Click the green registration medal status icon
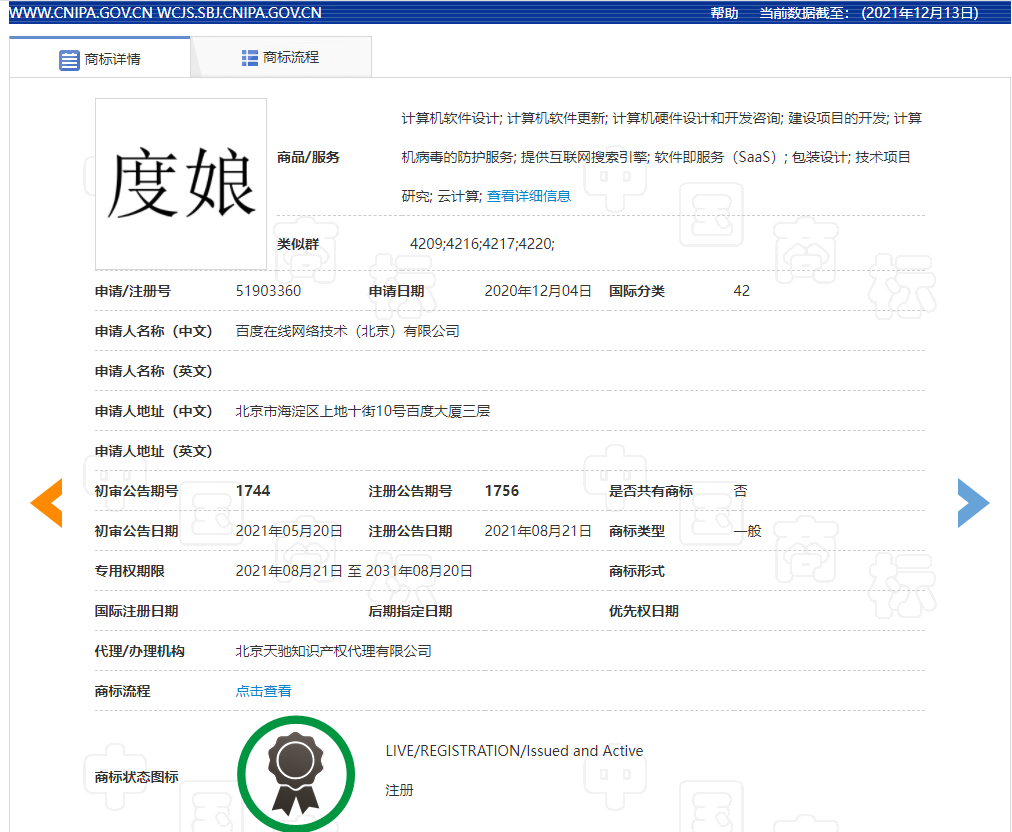 click(x=296, y=773)
